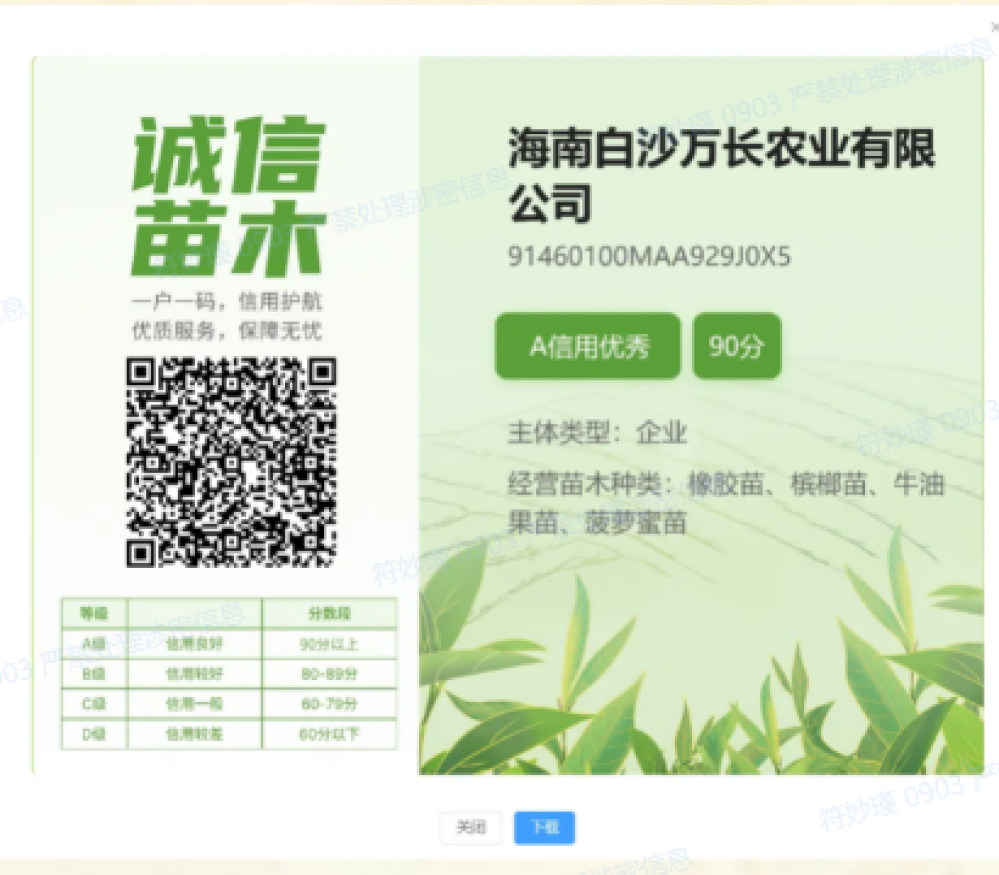The image size is (999, 875).
Task: Click the 分数段 table header cell
Action: pyautogui.click(x=329, y=613)
